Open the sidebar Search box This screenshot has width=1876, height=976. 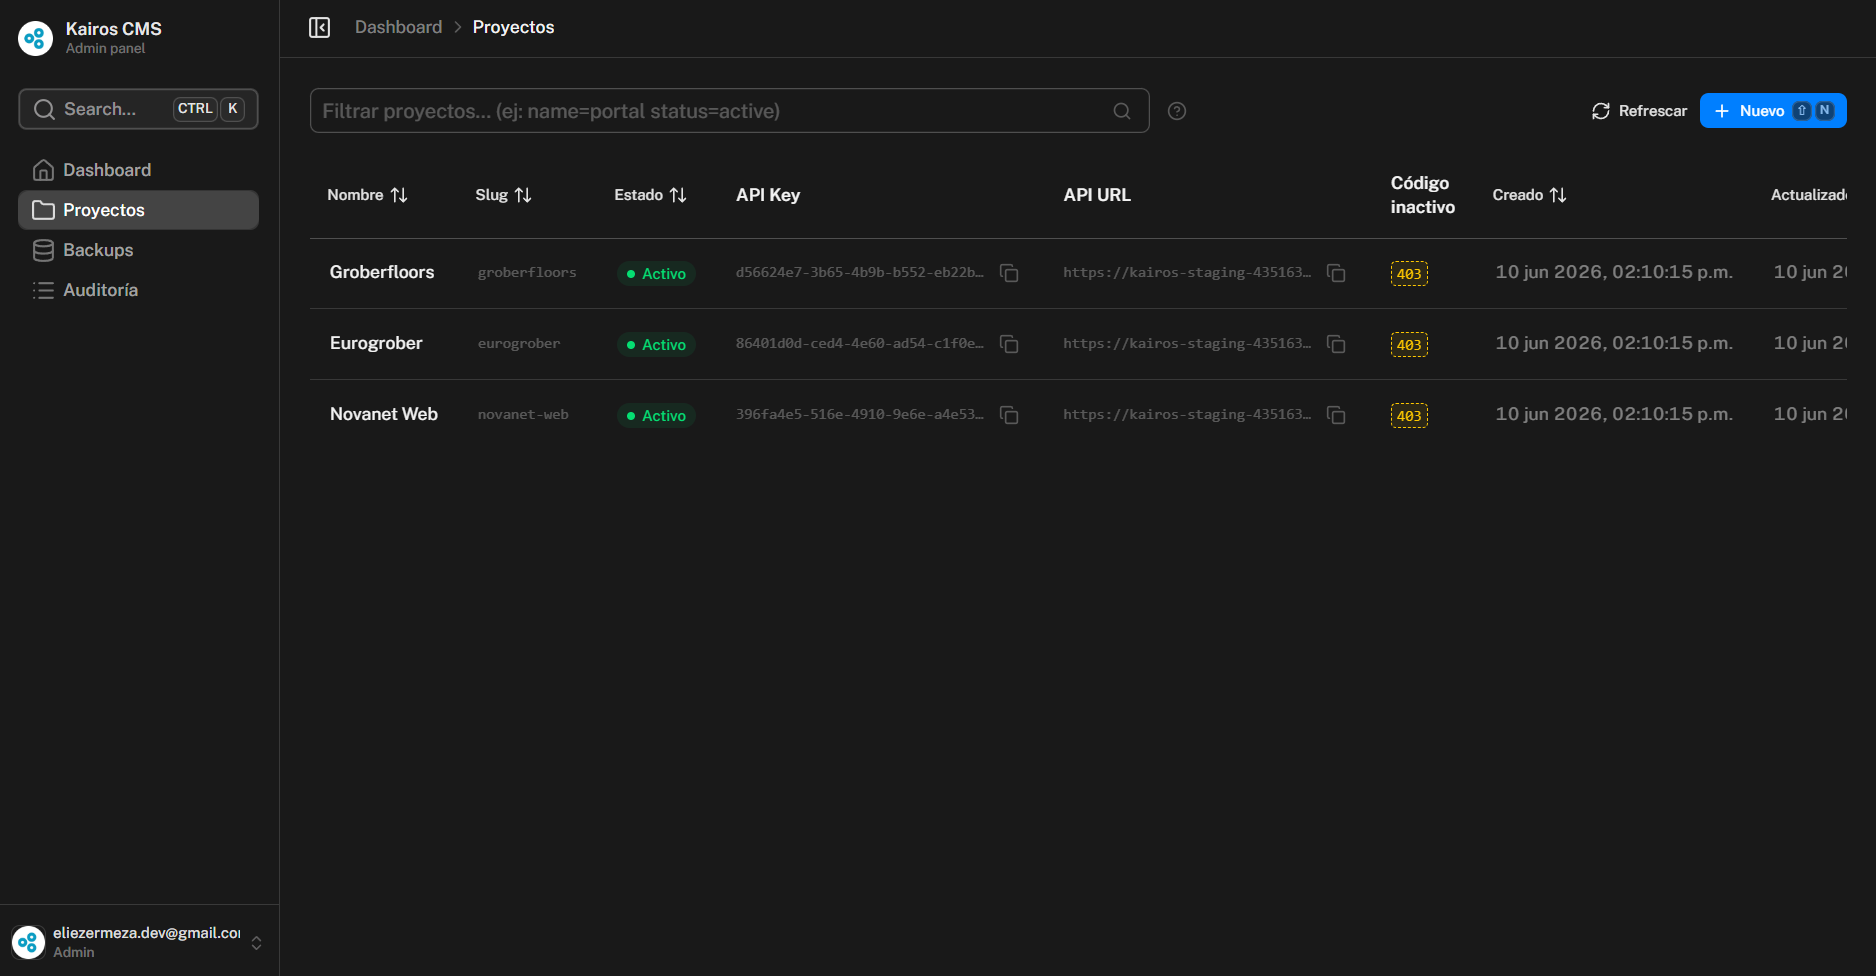pyautogui.click(x=138, y=109)
